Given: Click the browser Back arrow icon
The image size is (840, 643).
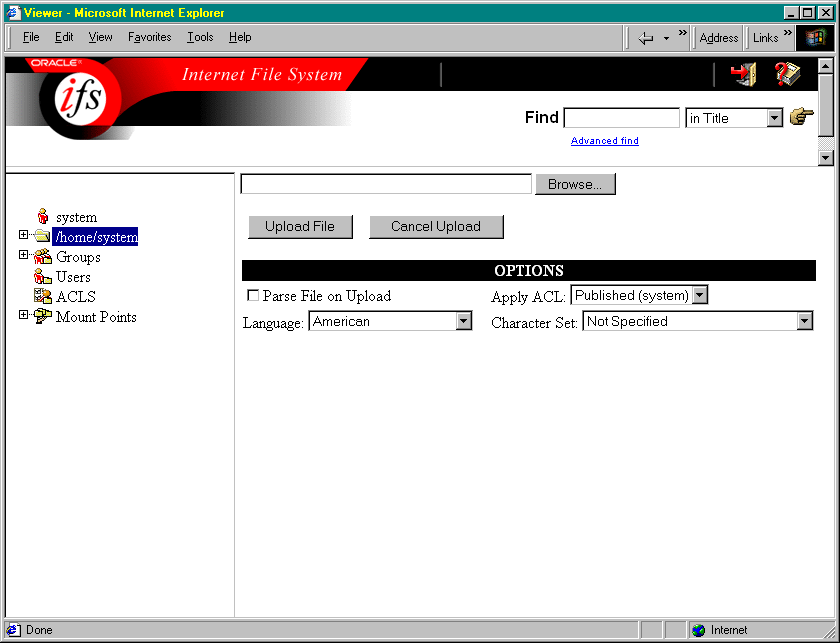Looking at the screenshot, I should click(646, 38).
